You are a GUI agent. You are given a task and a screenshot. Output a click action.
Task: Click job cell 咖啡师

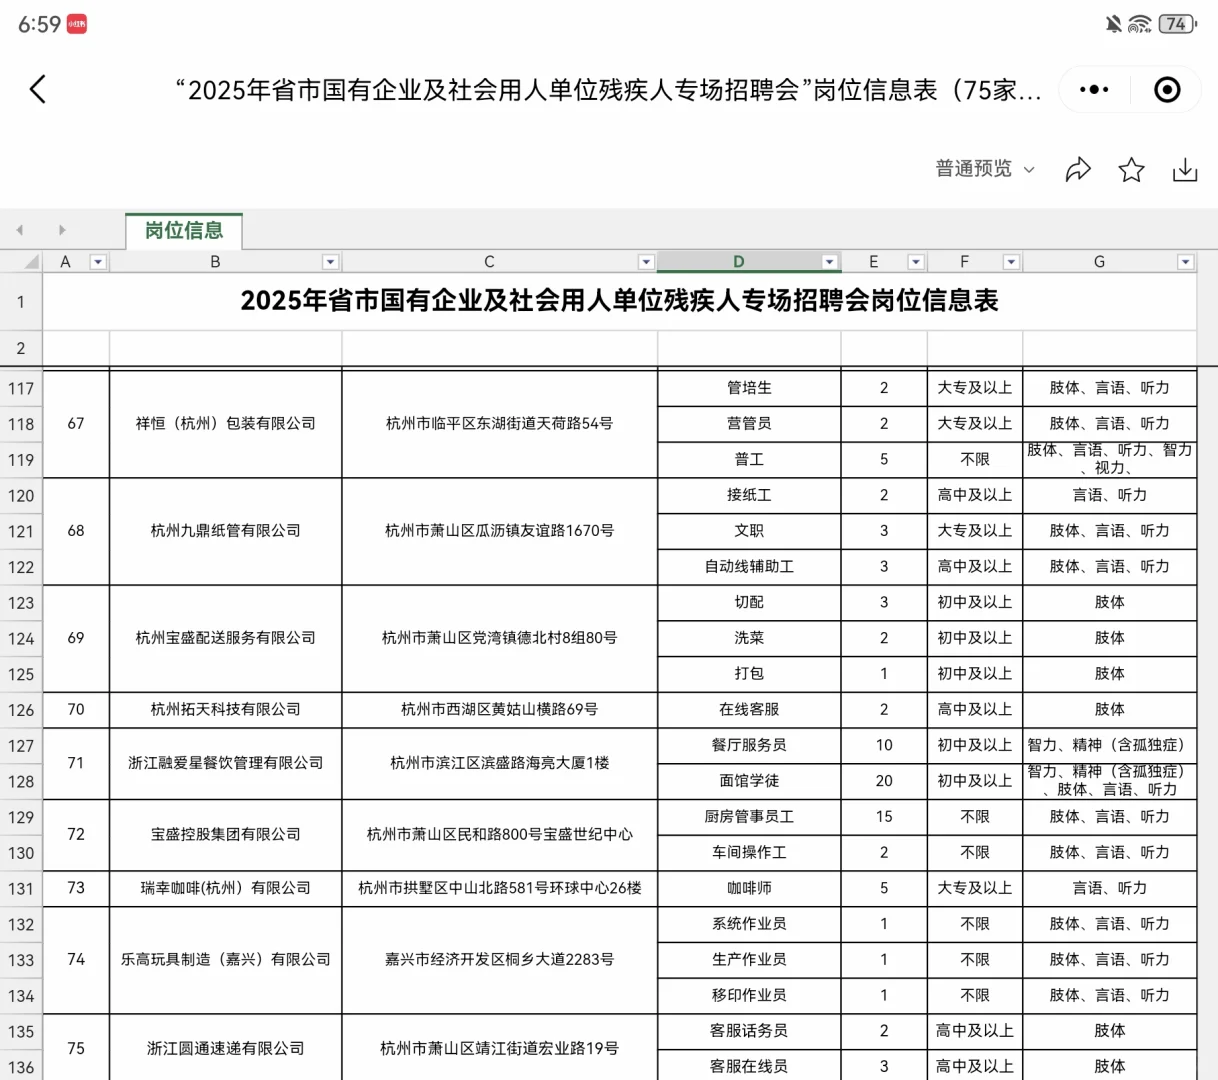[749, 888]
